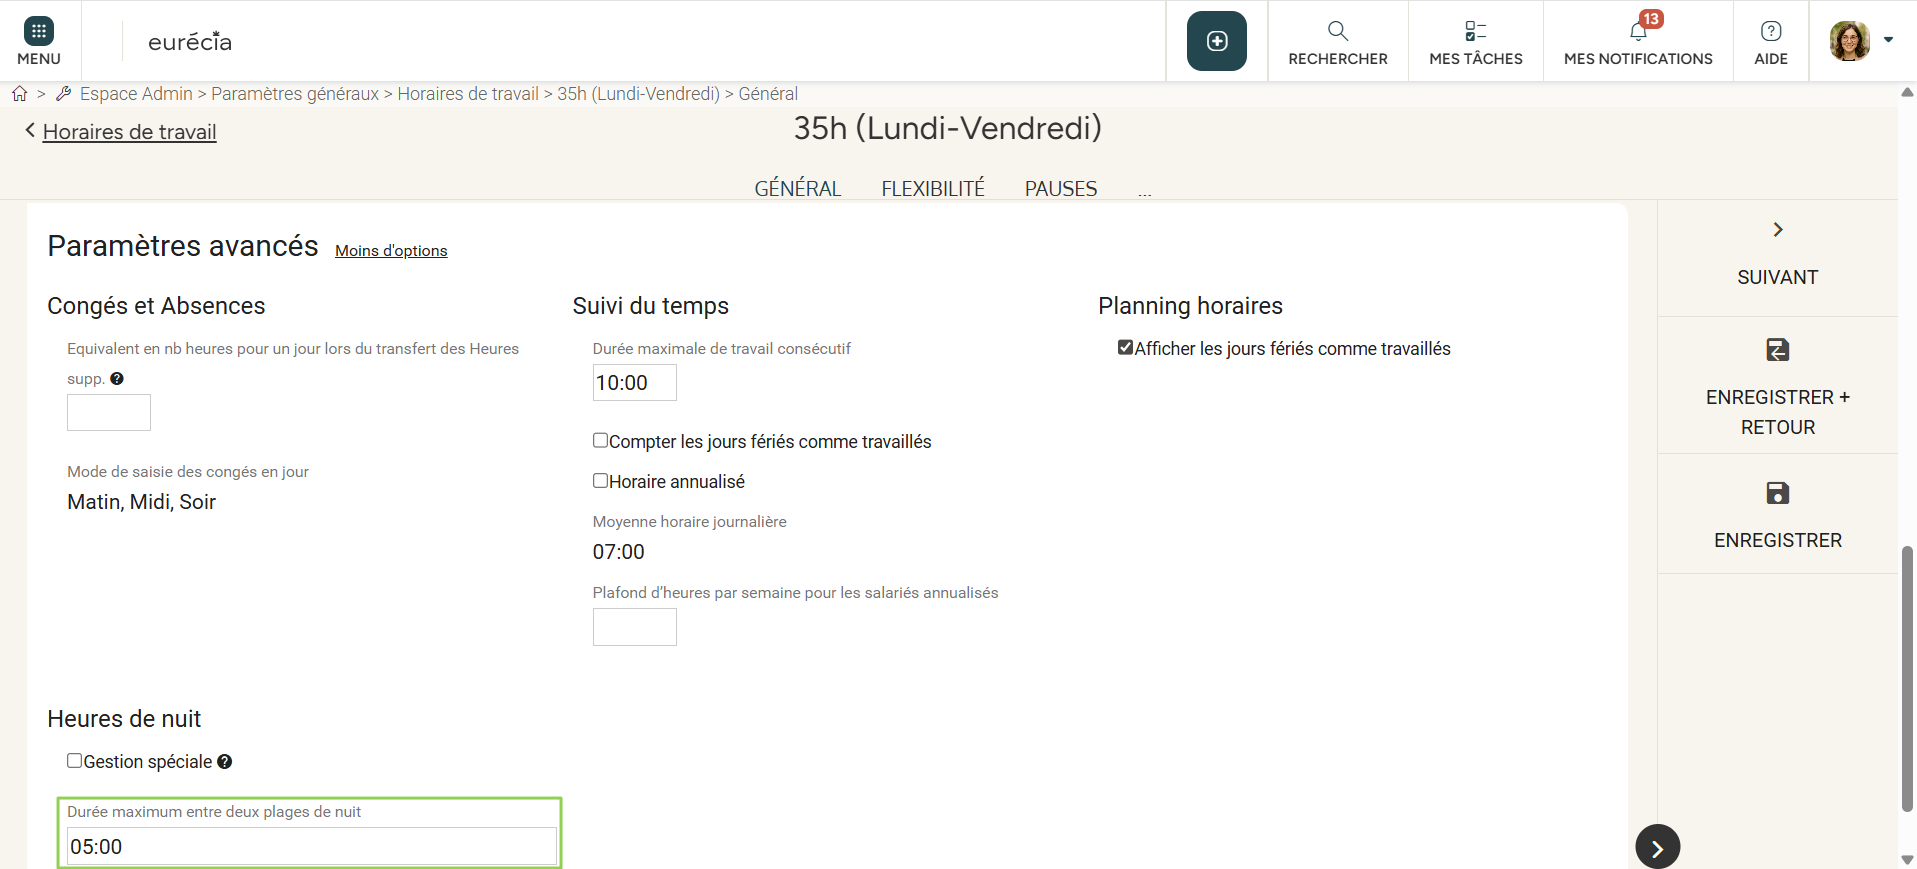Open the main Menu grid icon
The height and width of the screenshot is (869, 1917).
coord(39,31)
